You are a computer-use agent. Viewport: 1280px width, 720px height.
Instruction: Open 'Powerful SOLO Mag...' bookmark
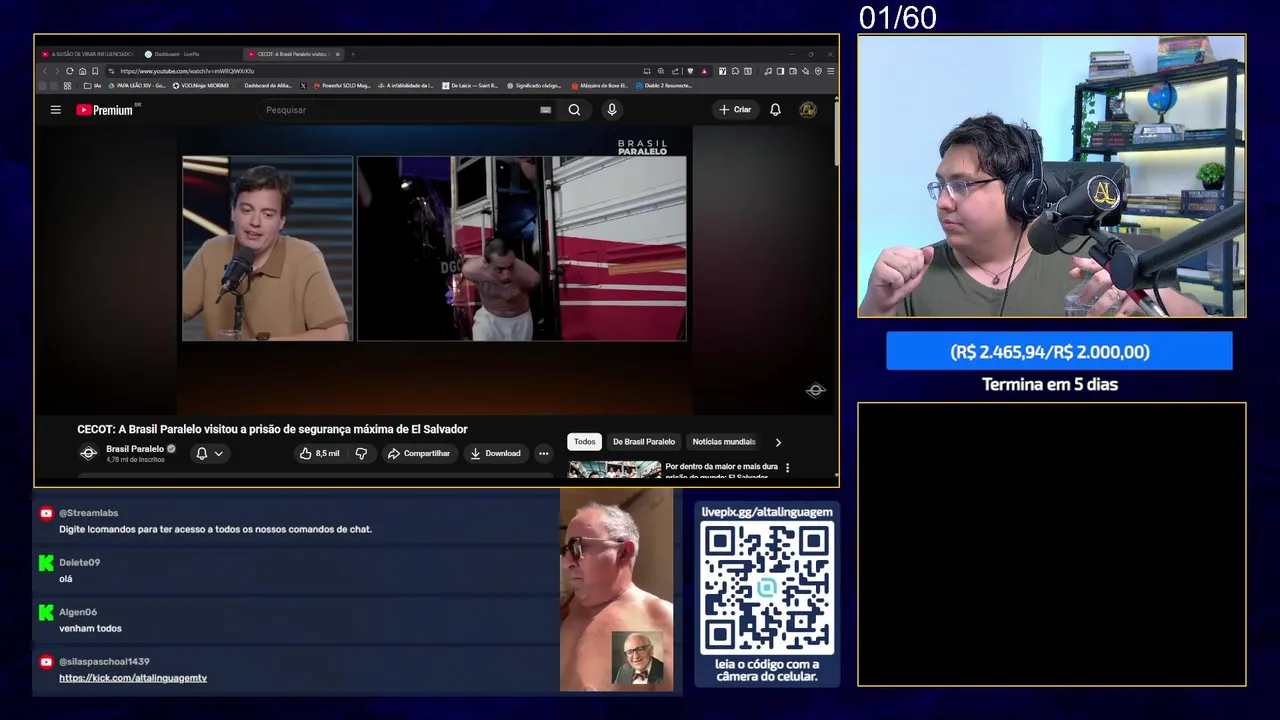[x=342, y=86]
